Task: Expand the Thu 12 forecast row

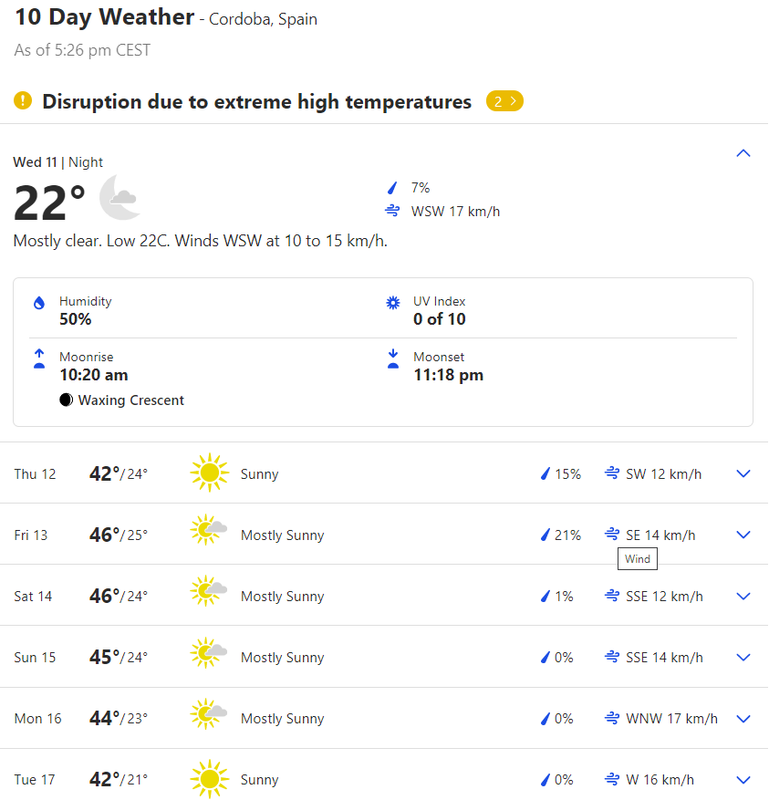Action: (x=743, y=474)
